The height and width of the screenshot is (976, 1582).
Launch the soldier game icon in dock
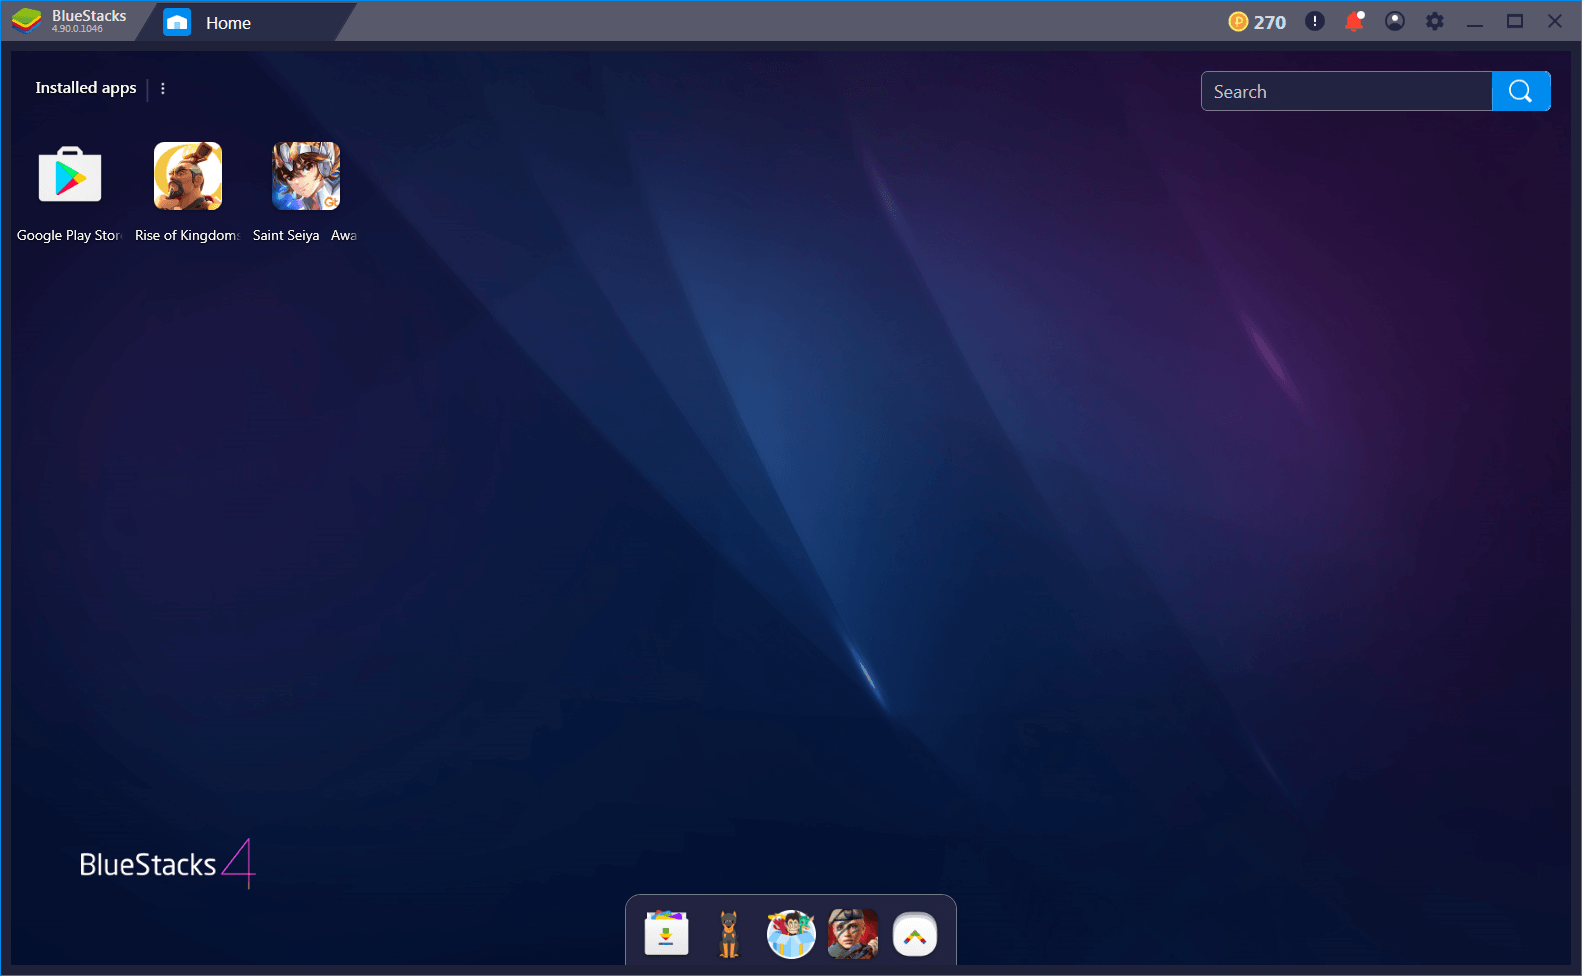[853, 934]
